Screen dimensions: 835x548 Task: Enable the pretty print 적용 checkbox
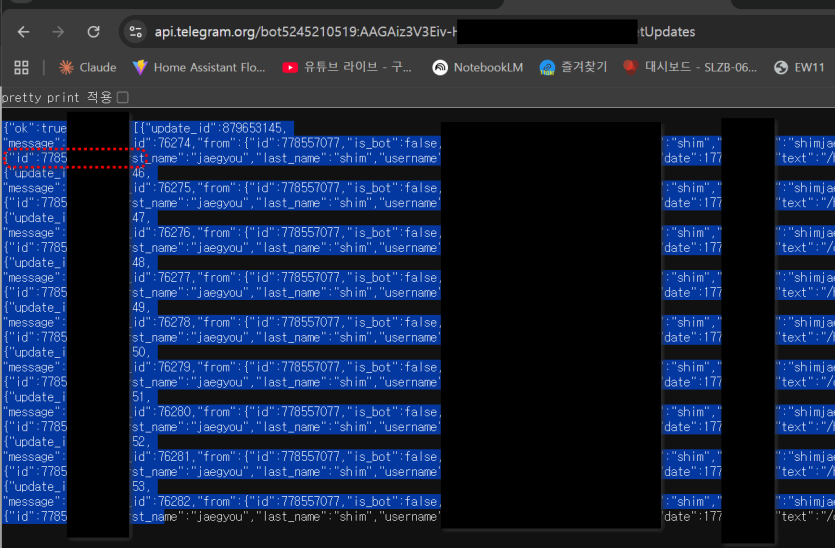coord(123,97)
